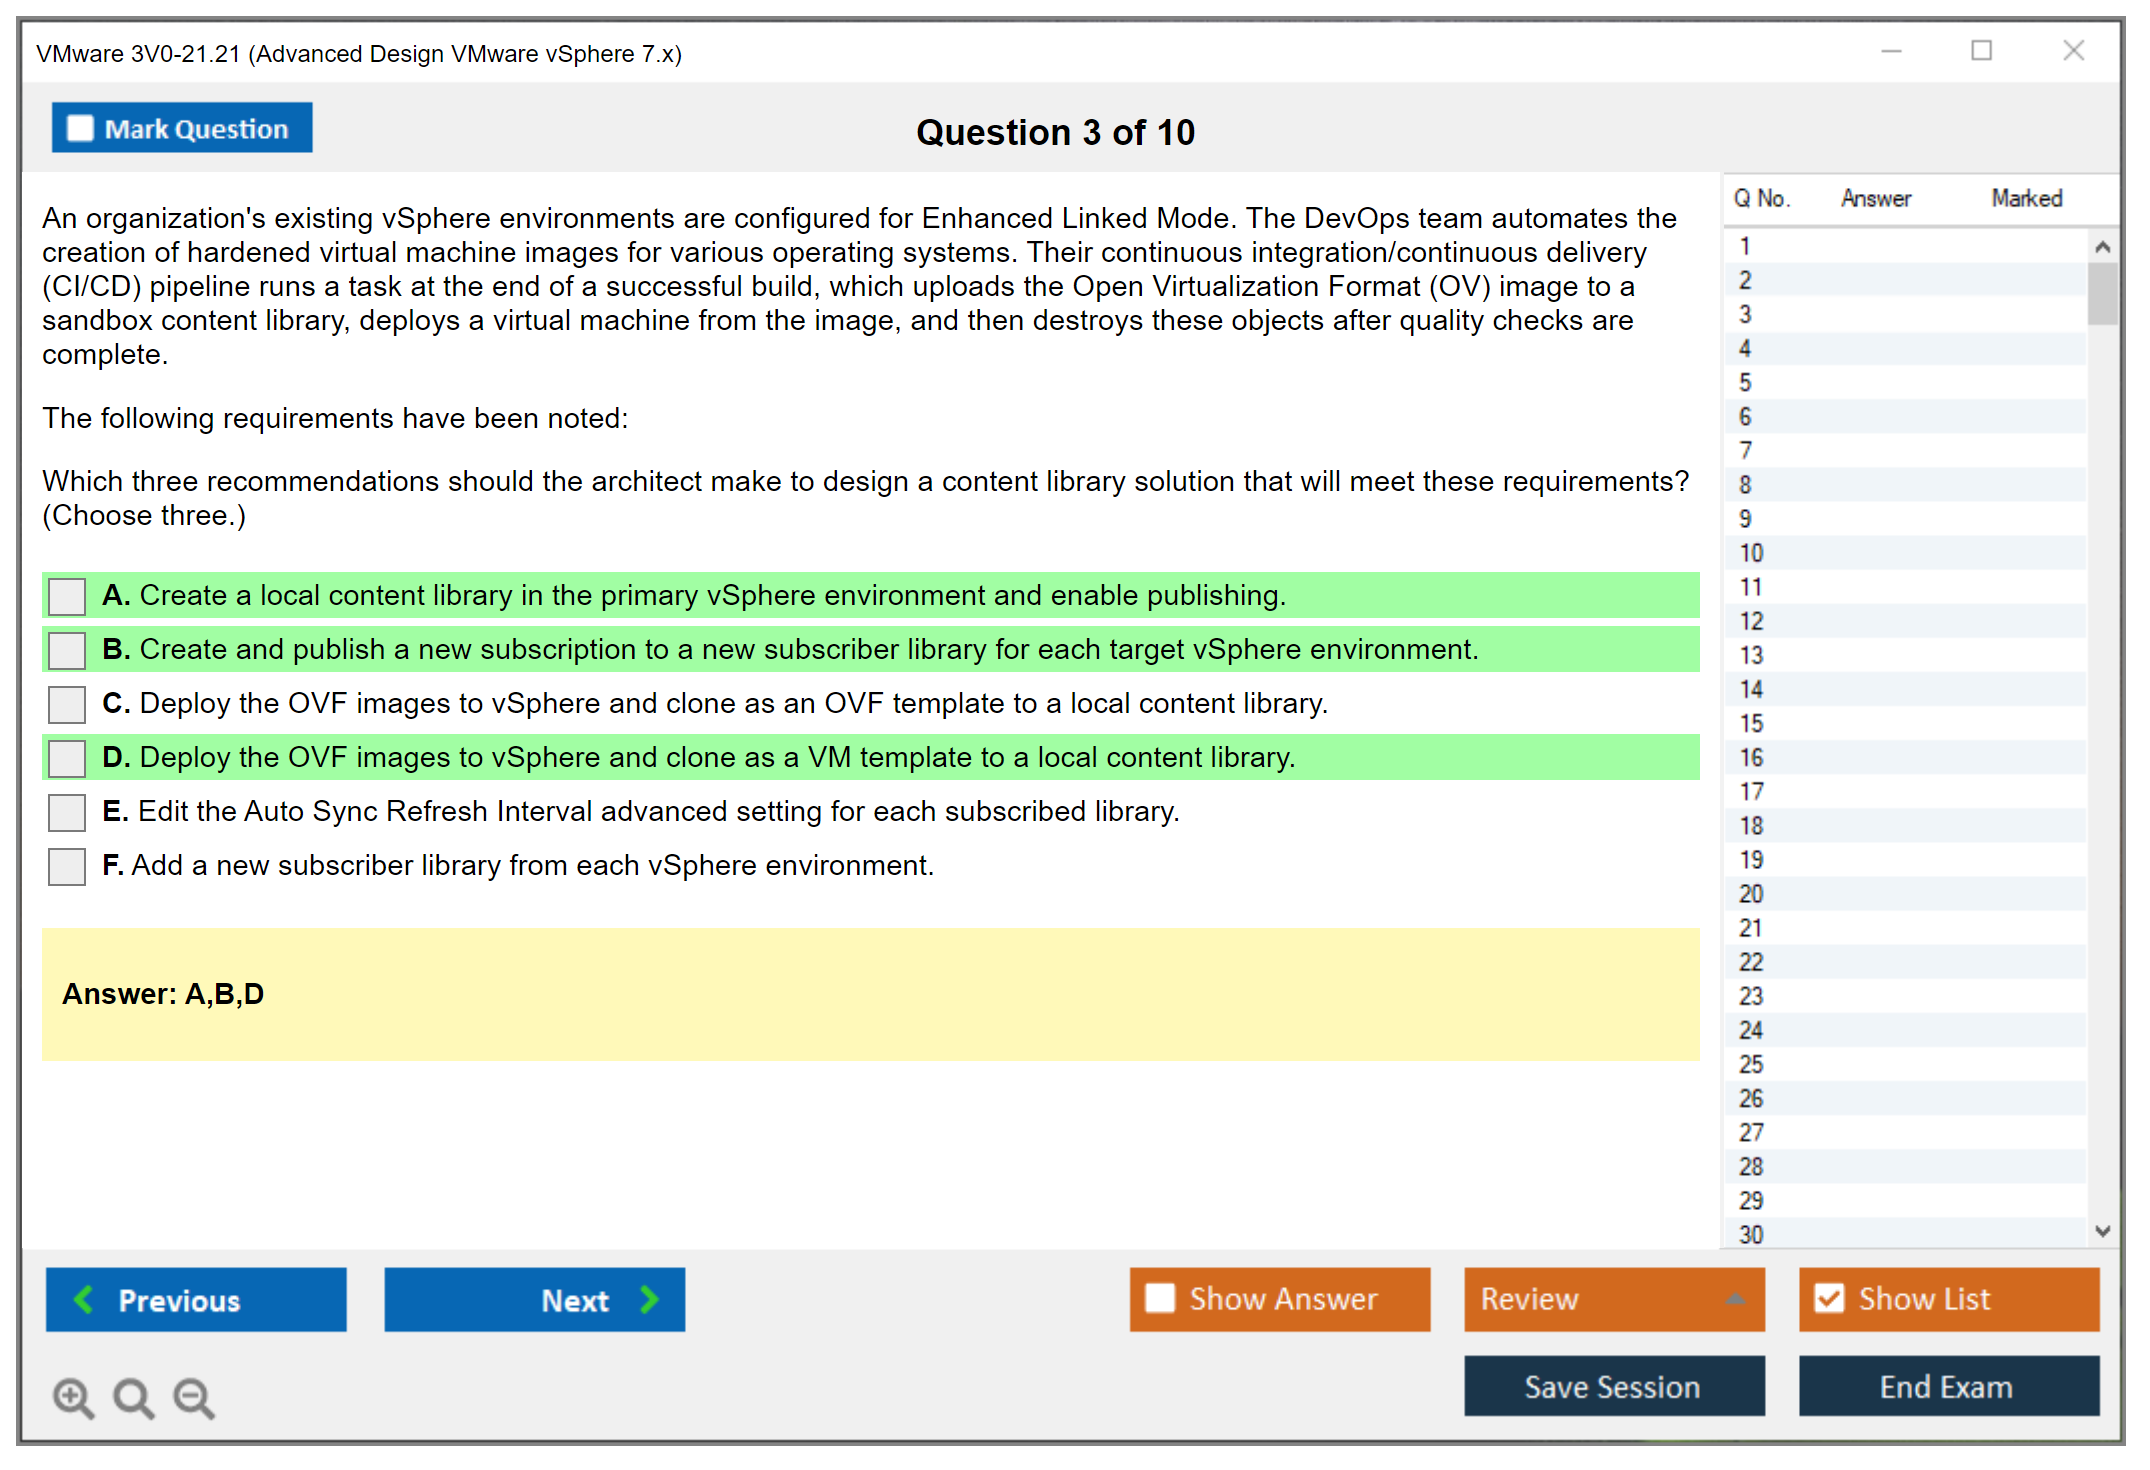
Task: Select question 21 in the list
Action: pos(1751,928)
